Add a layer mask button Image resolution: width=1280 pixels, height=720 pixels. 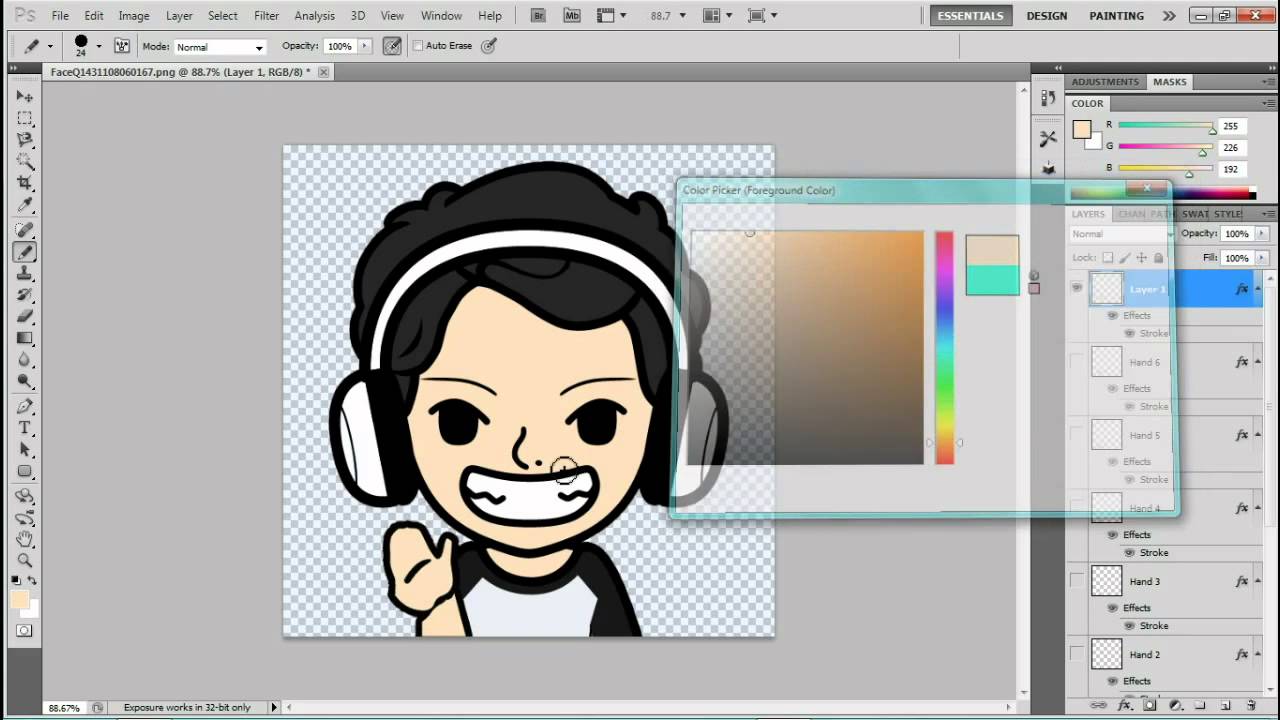(x=1150, y=705)
